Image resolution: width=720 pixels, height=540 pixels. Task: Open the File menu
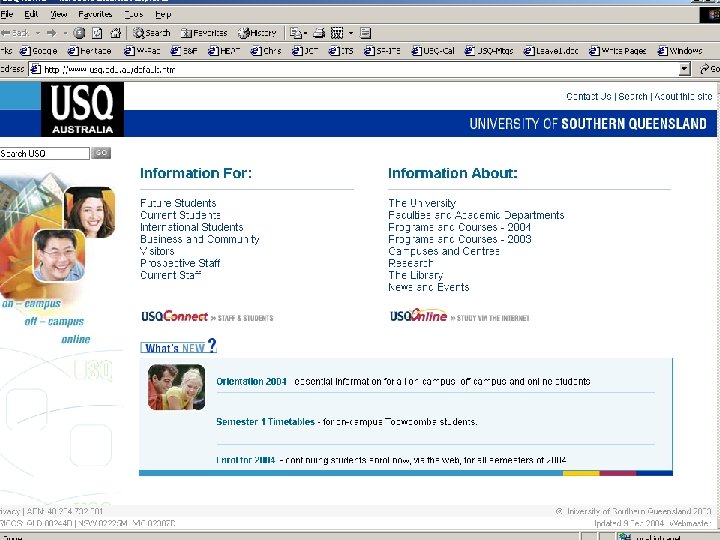(6, 14)
